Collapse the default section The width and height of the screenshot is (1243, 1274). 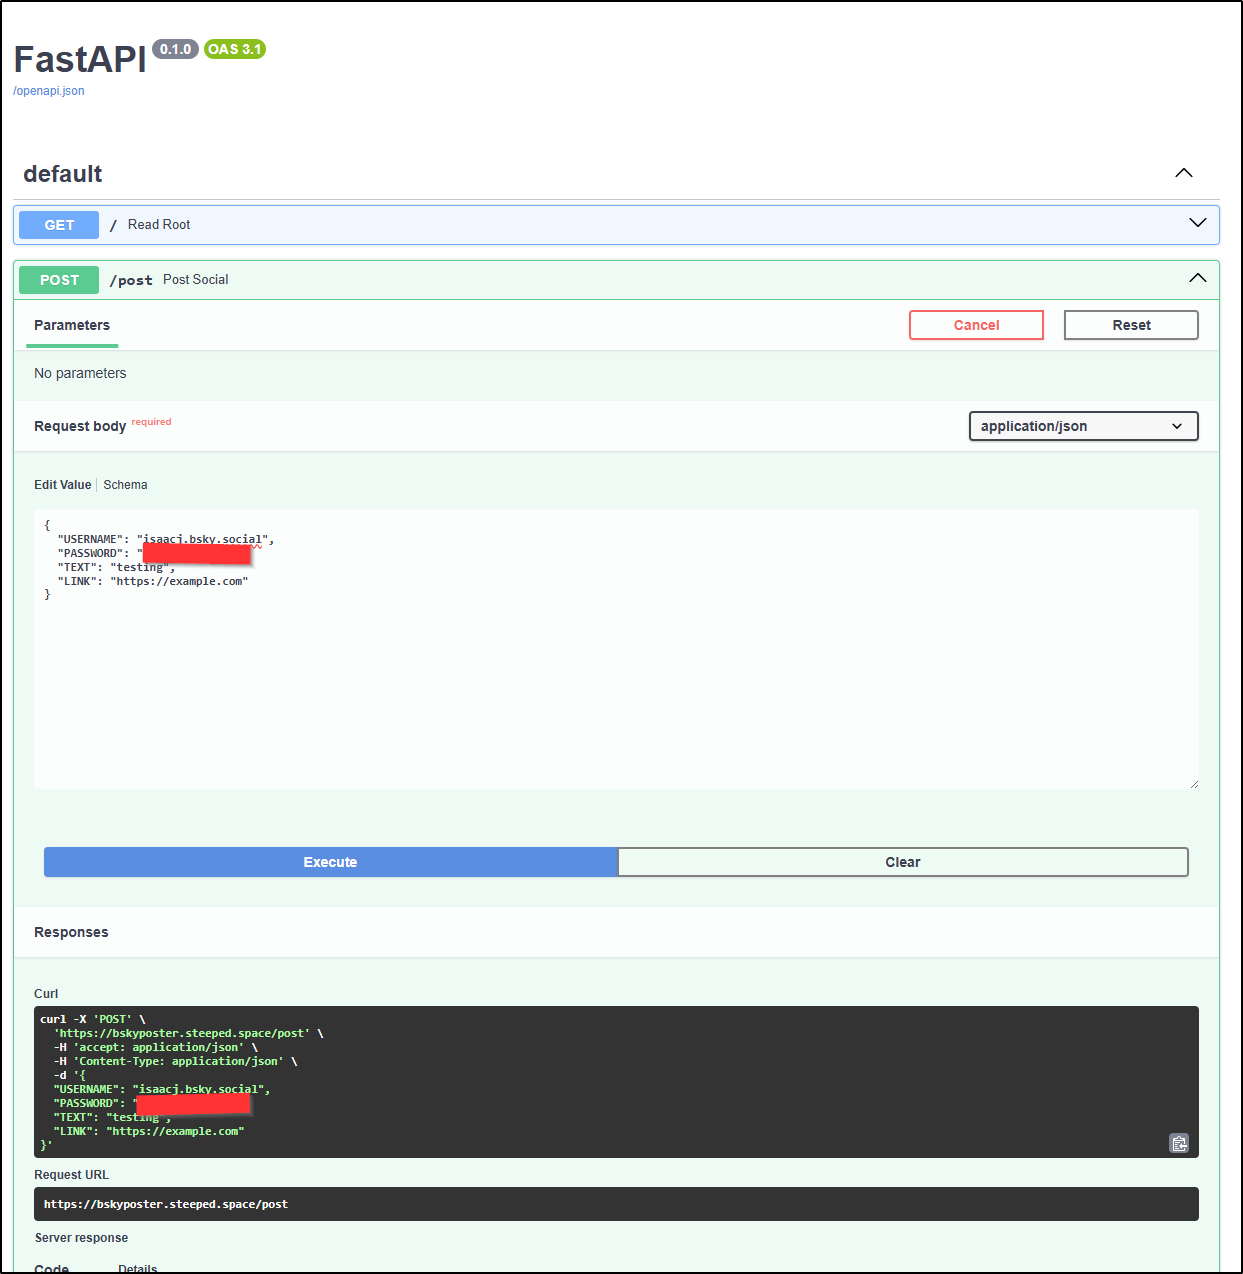(1184, 172)
